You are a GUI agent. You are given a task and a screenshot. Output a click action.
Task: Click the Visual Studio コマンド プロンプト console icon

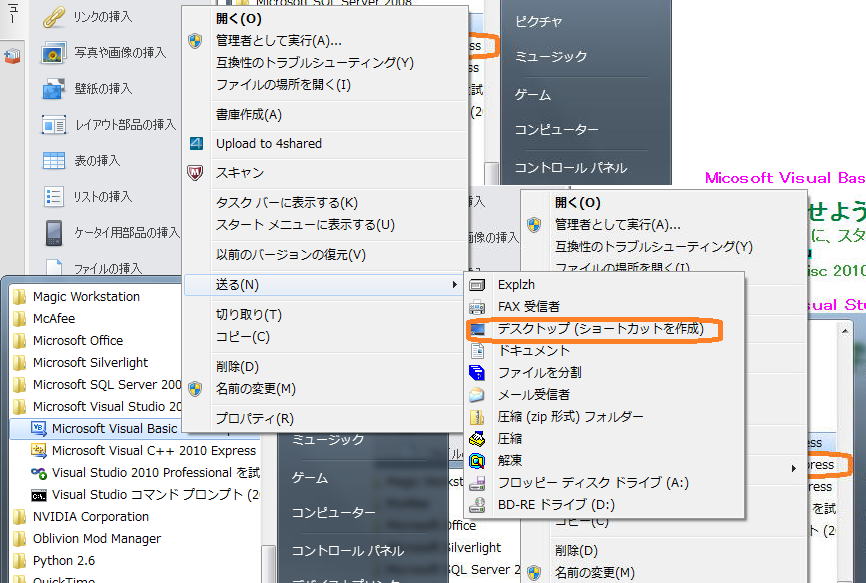[39, 495]
